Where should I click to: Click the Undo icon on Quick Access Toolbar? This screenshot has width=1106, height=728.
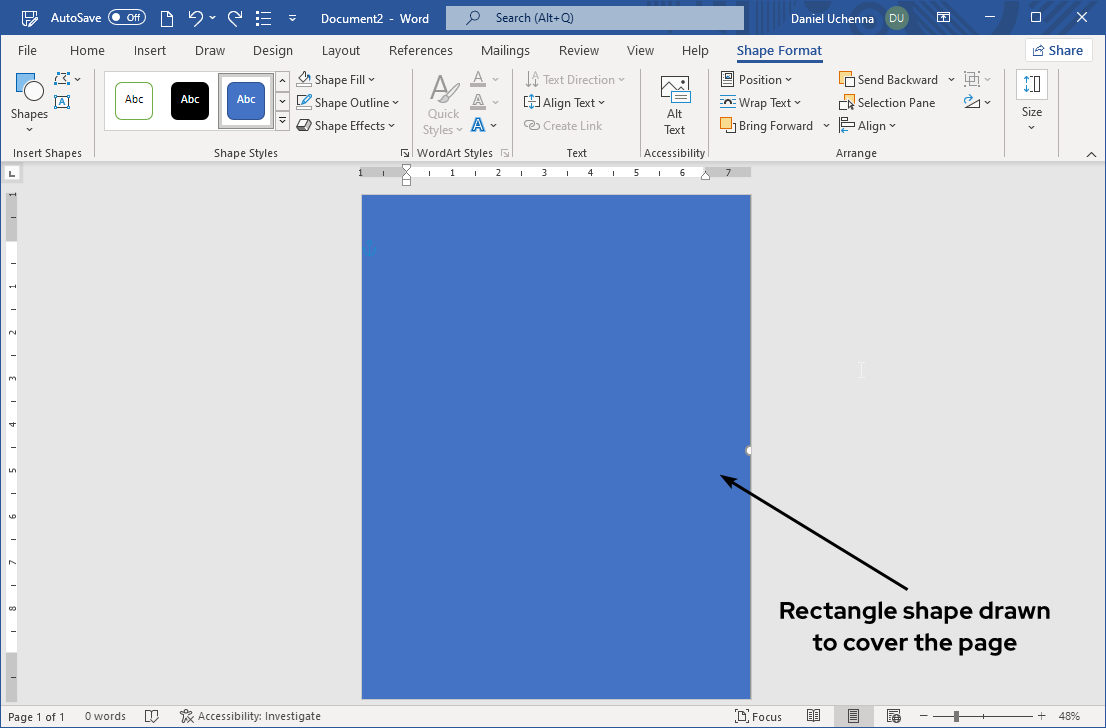[x=193, y=17]
